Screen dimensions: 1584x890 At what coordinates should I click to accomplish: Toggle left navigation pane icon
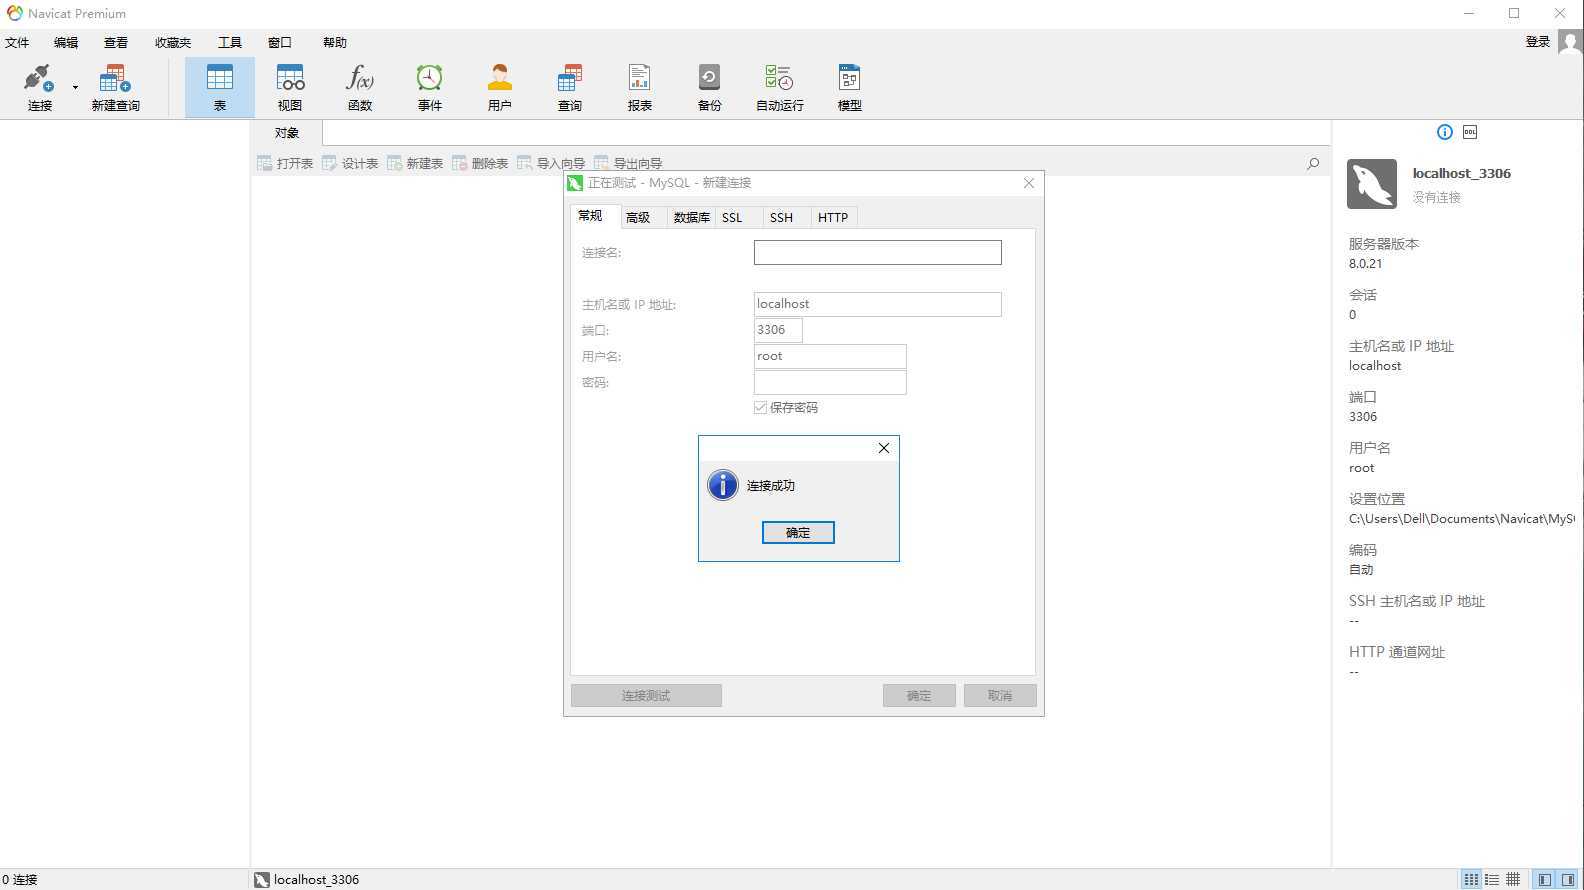click(1545, 880)
